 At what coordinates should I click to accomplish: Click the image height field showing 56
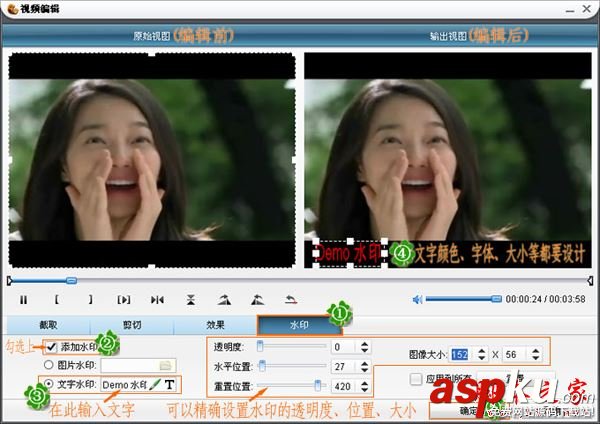(x=517, y=354)
